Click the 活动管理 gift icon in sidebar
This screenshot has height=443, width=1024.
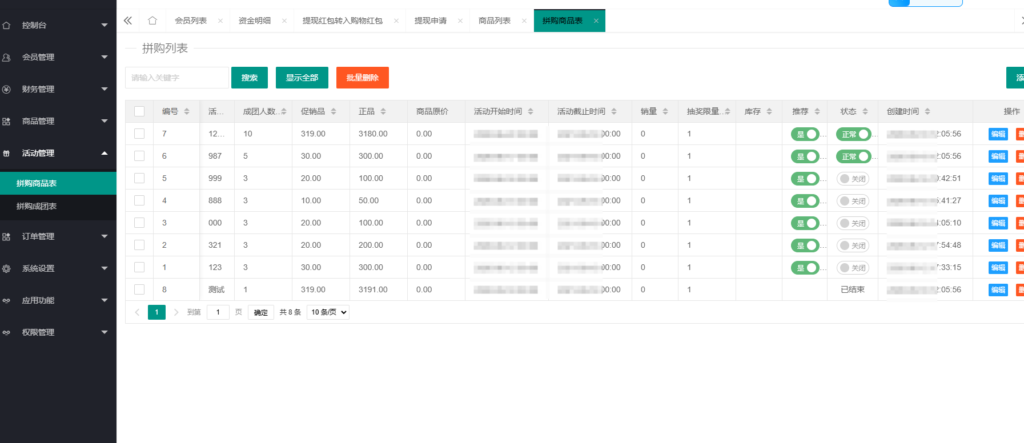coord(7,154)
